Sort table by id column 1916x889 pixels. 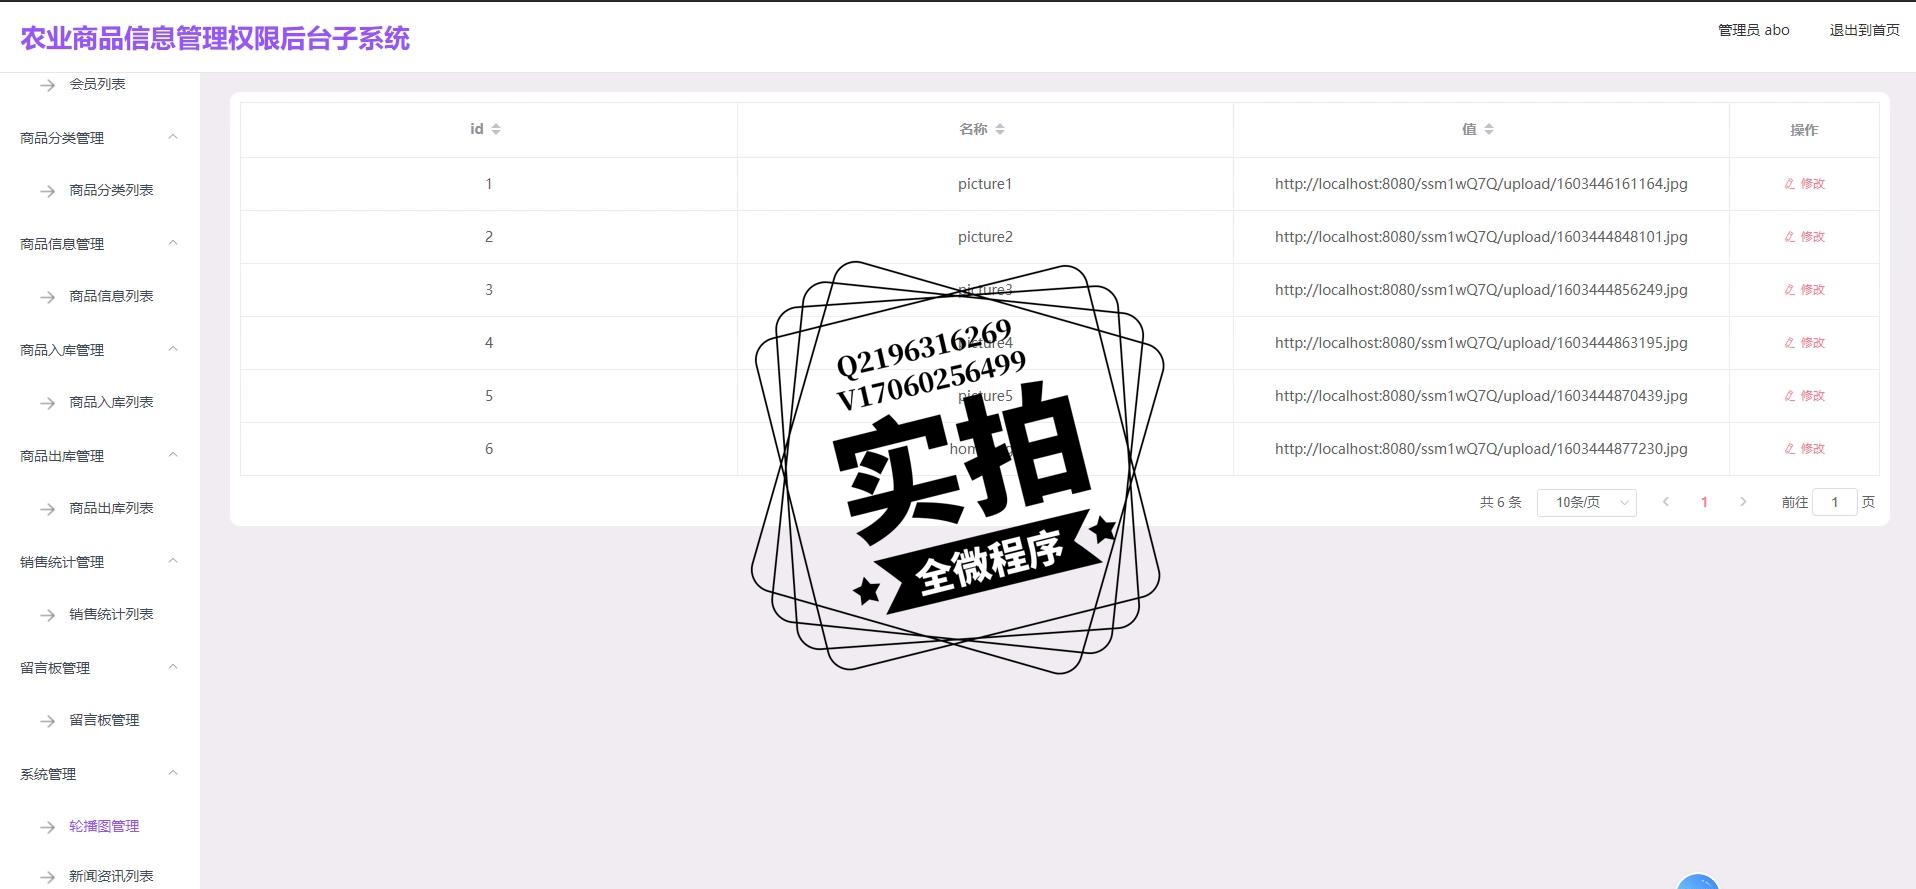coord(495,129)
